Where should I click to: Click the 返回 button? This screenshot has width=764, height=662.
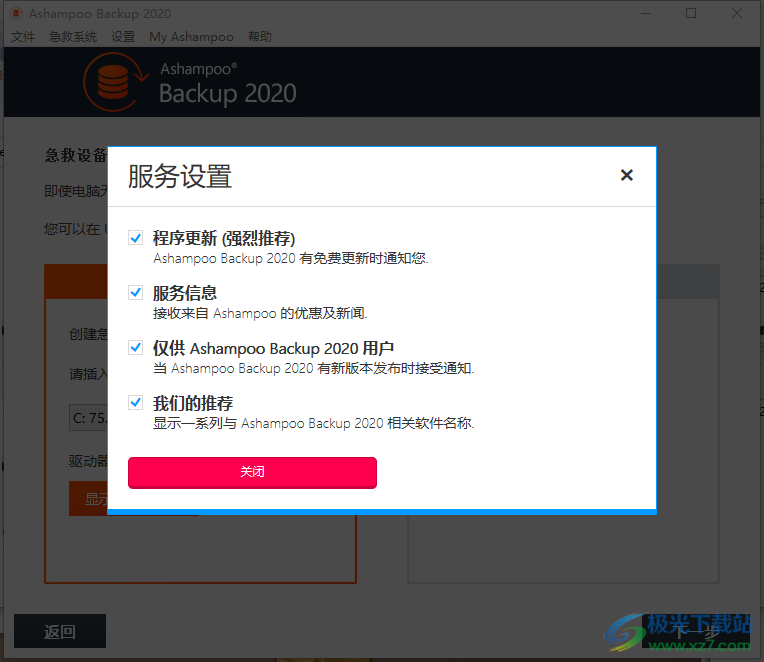coord(60,631)
